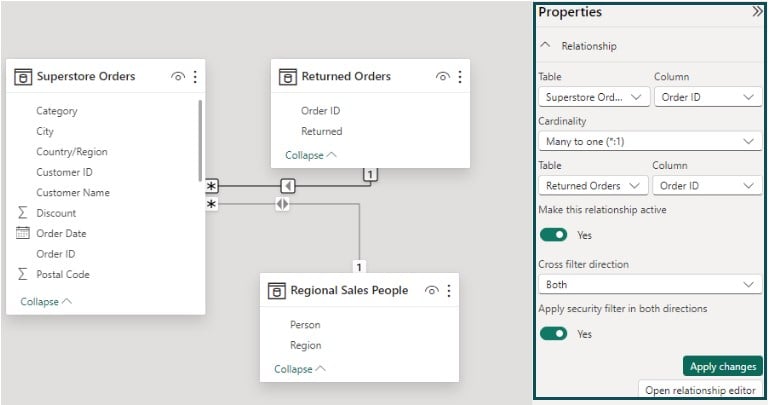Select Region field in Regional Sales People
This screenshot has width=770, height=405.
tap(305, 345)
